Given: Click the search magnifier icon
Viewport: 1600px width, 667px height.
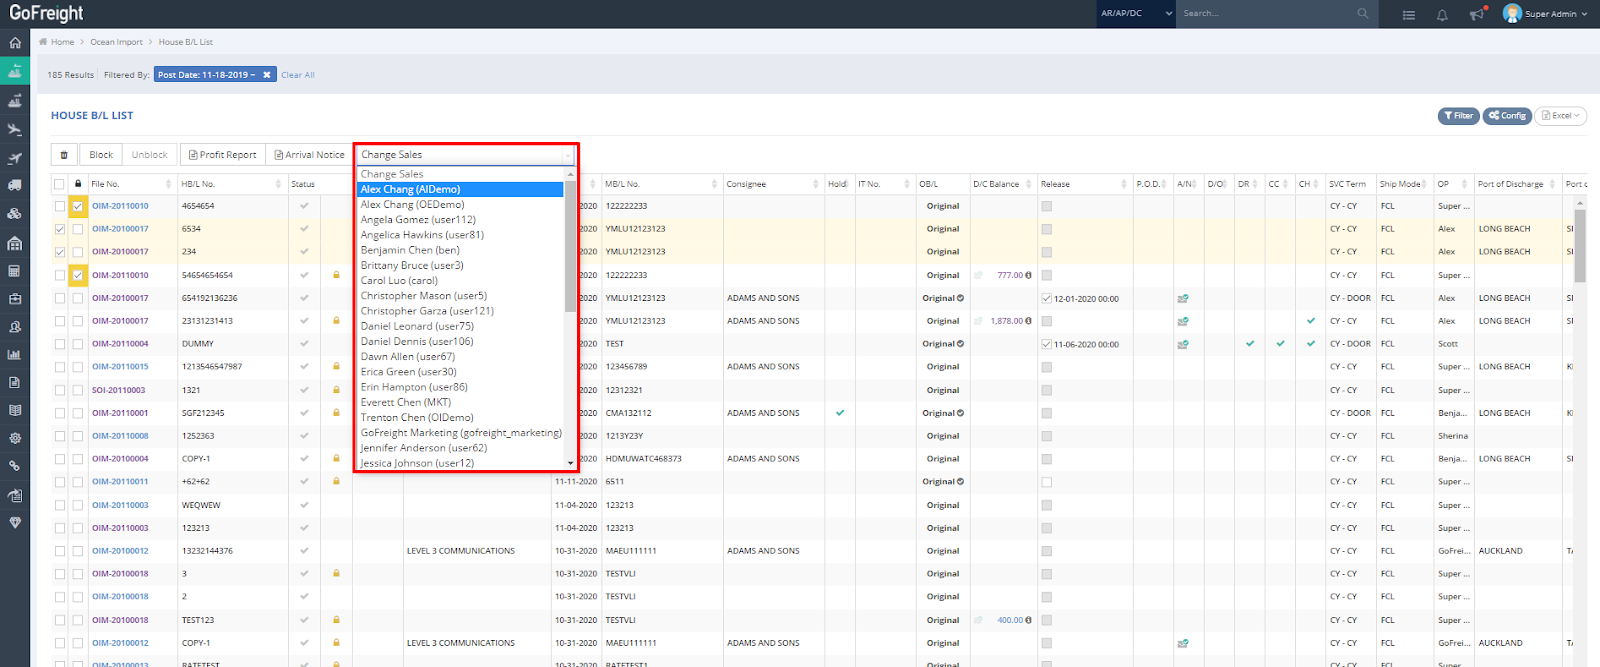Looking at the screenshot, I should pos(1362,14).
